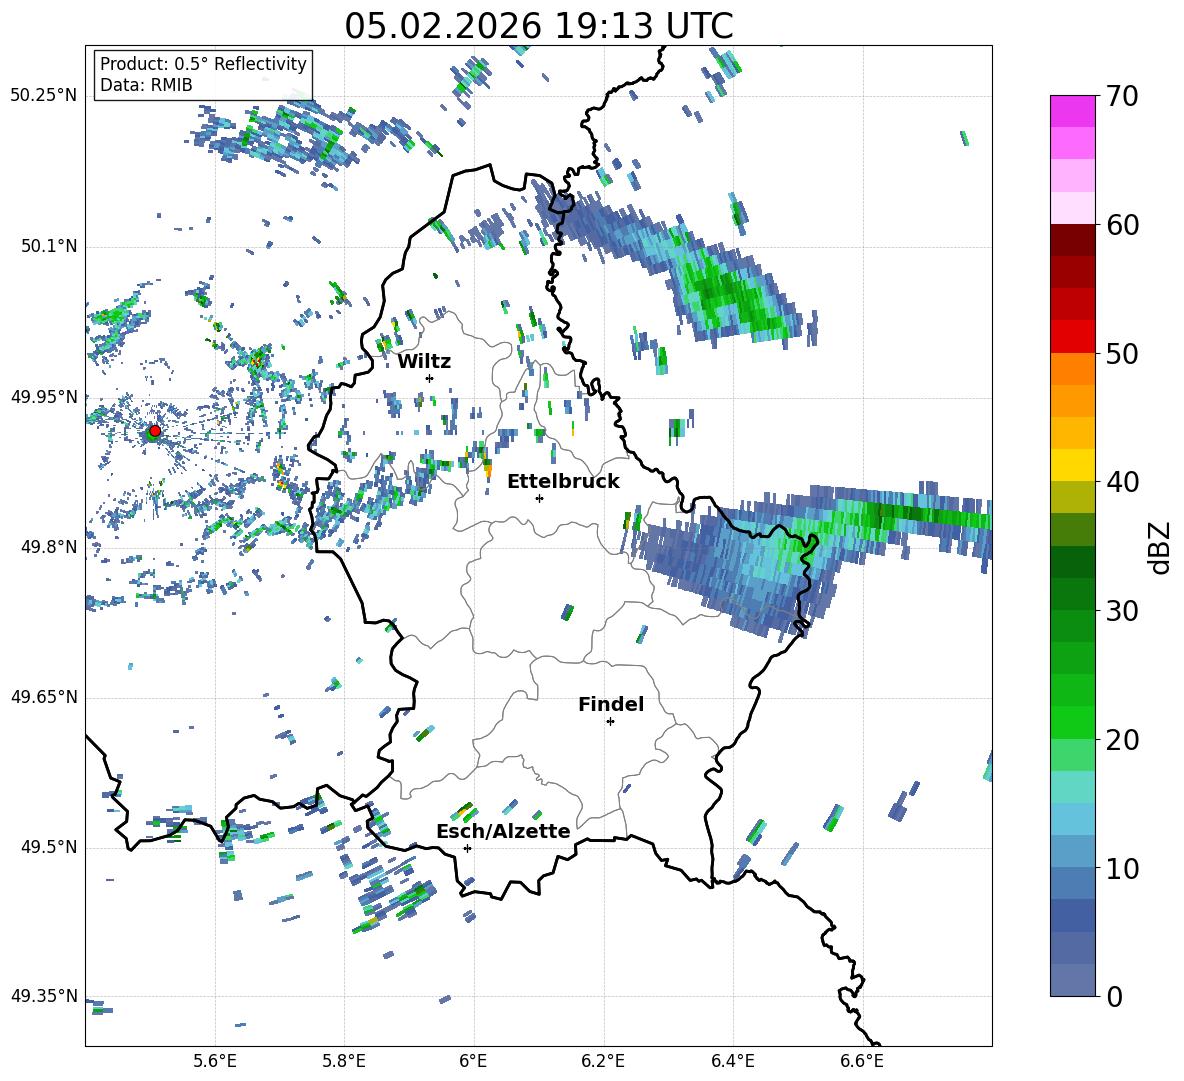Click the 49.65°N latitude label
The width and height of the screenshot is (1184, 1081).
click(x=44, y=697)
